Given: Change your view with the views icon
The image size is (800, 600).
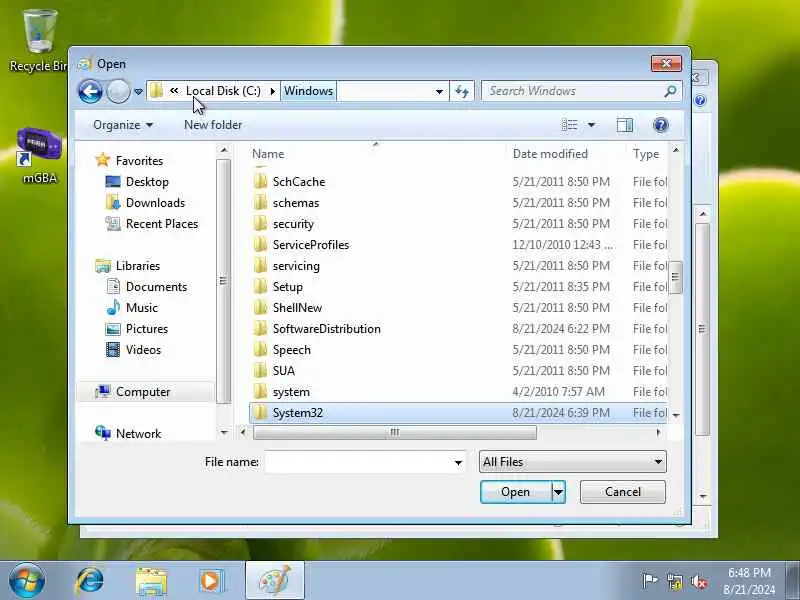Looking at the screenshot, I should (569, 125).
